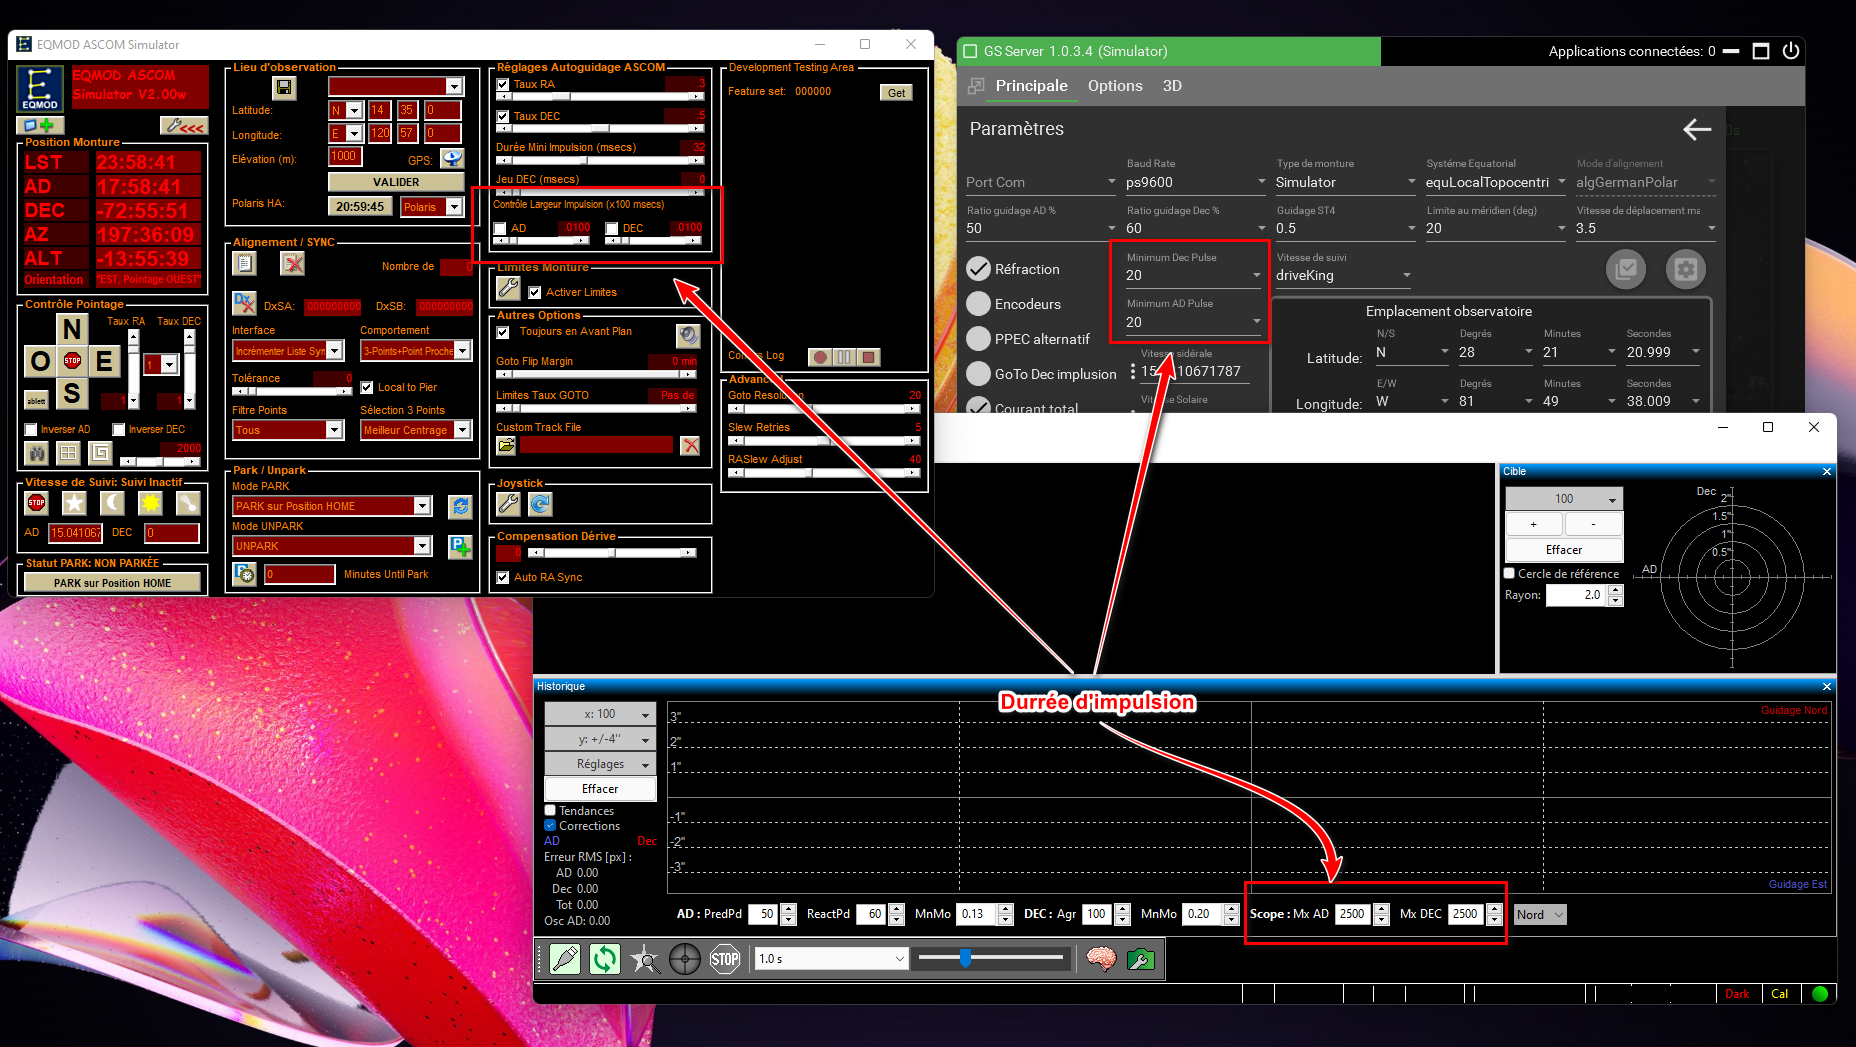Toggle the Réfraction option in GS Server
This screenshot has width=1856, height=1047.
pyautogui.click(x=979, y=269)
